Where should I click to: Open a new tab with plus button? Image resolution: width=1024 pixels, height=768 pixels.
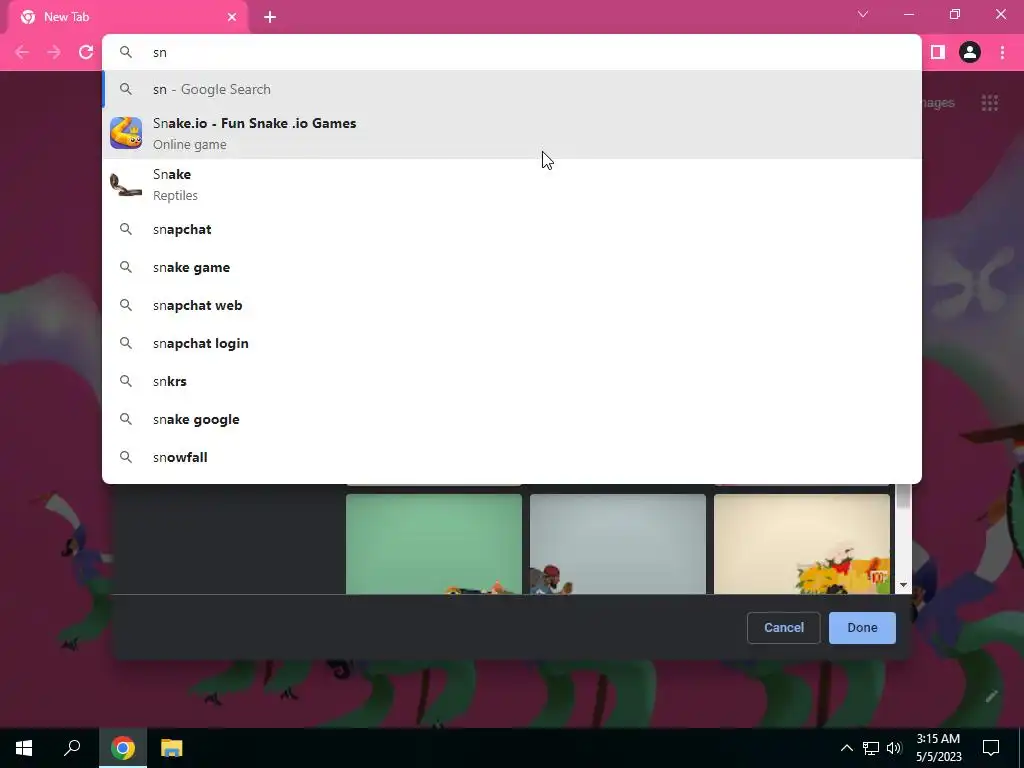point(270,17)
